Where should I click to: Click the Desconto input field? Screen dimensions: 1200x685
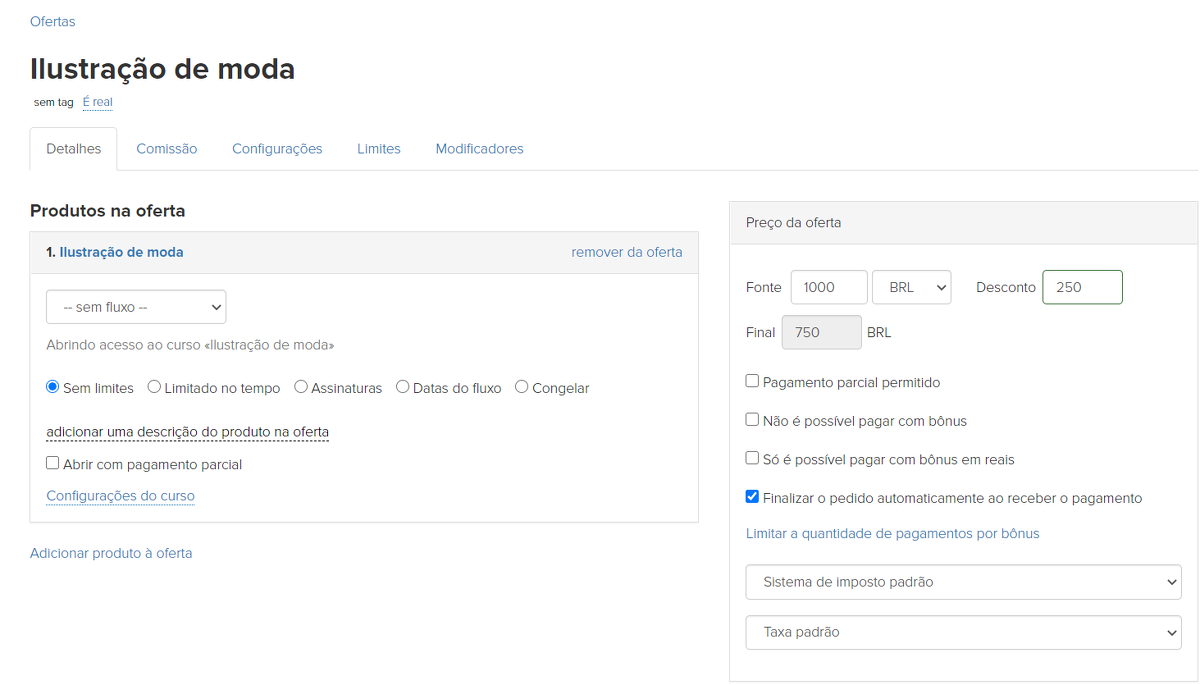[1082, 287]
